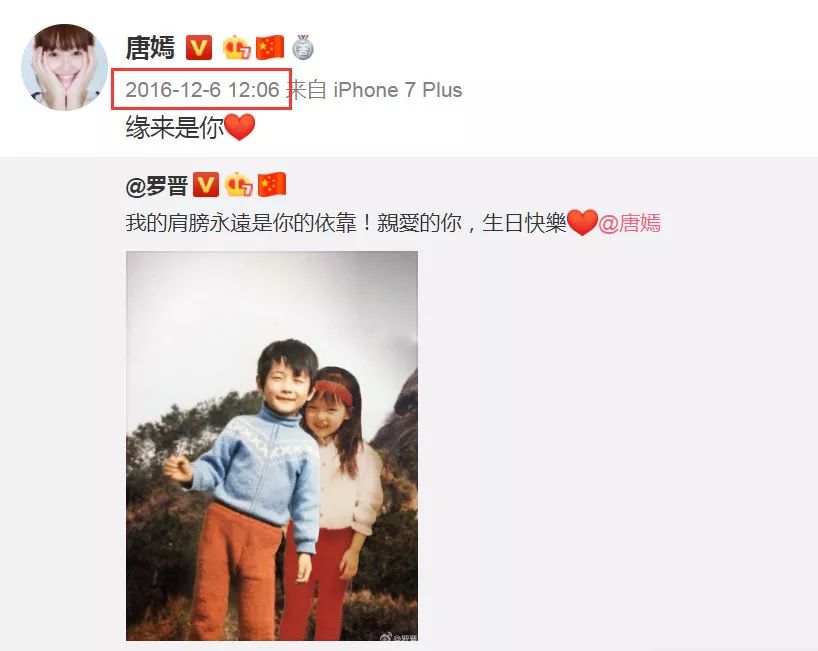The width and height of the screenshot is (818, 651).
Task: Click the reposted birthday message text
Action: [346, 223]
